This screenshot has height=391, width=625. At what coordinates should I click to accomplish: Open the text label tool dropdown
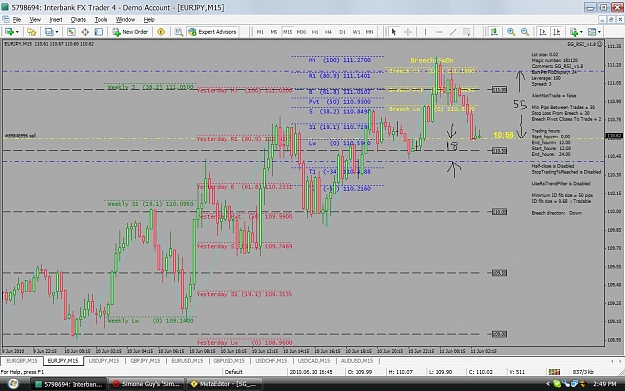(x=467, y=32)
